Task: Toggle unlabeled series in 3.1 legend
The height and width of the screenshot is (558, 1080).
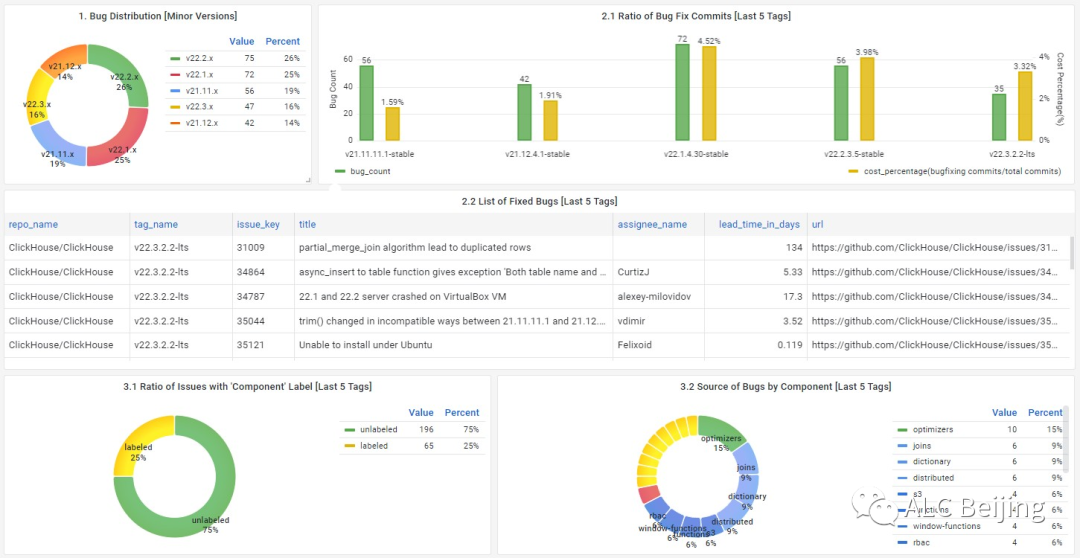Action: point(379,429)
